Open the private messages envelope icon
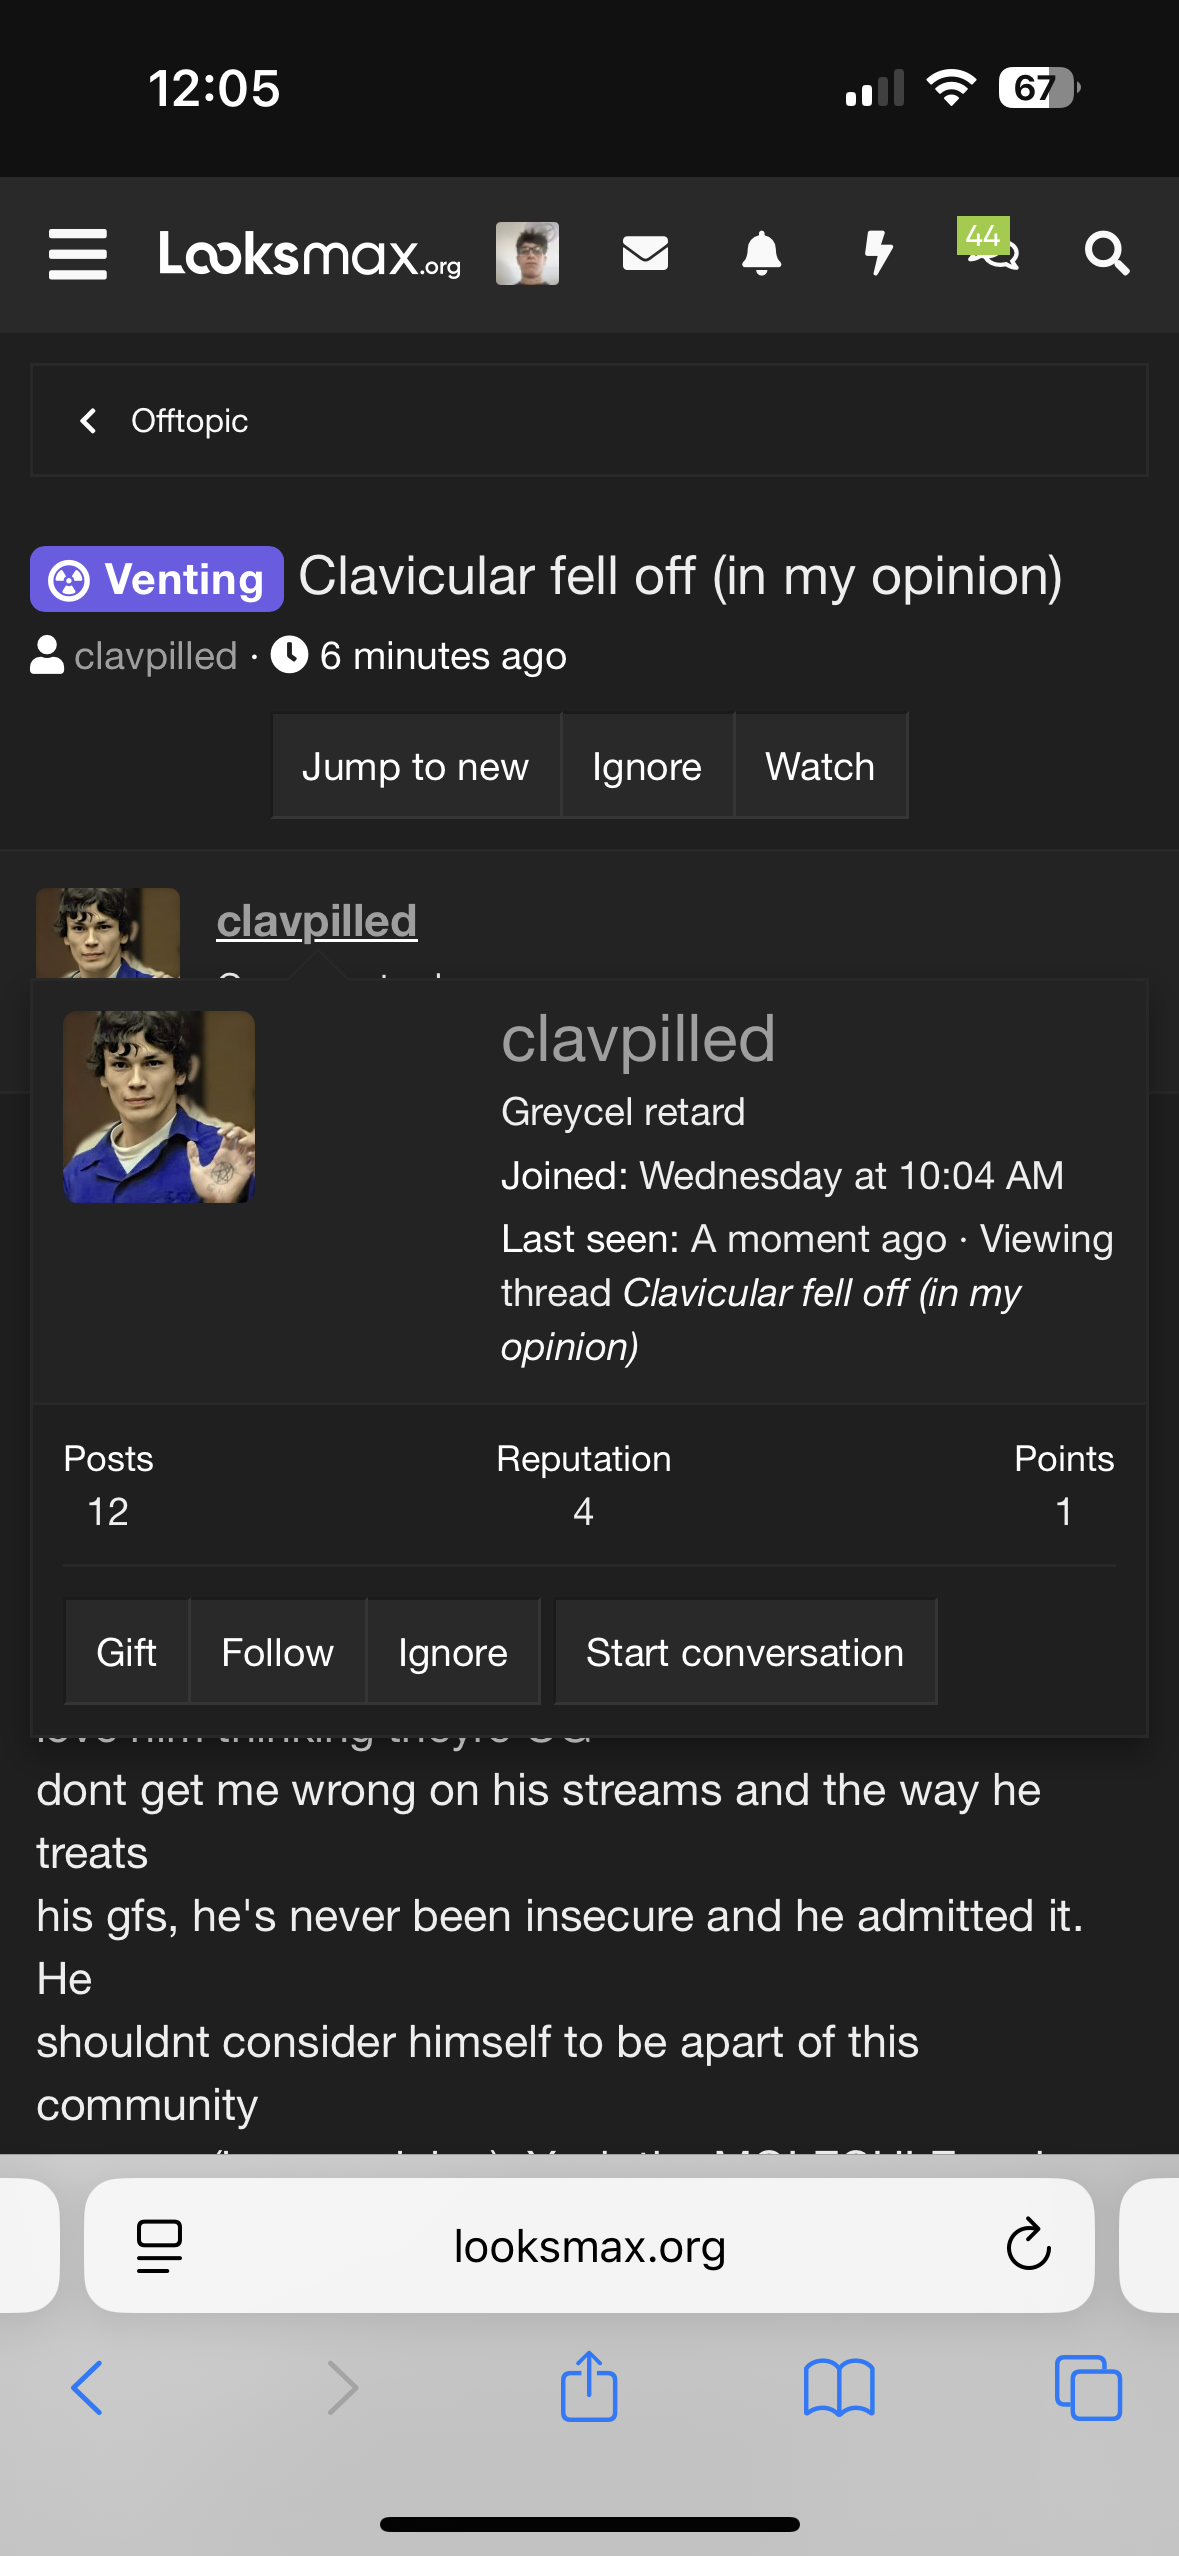 [645, 254]
